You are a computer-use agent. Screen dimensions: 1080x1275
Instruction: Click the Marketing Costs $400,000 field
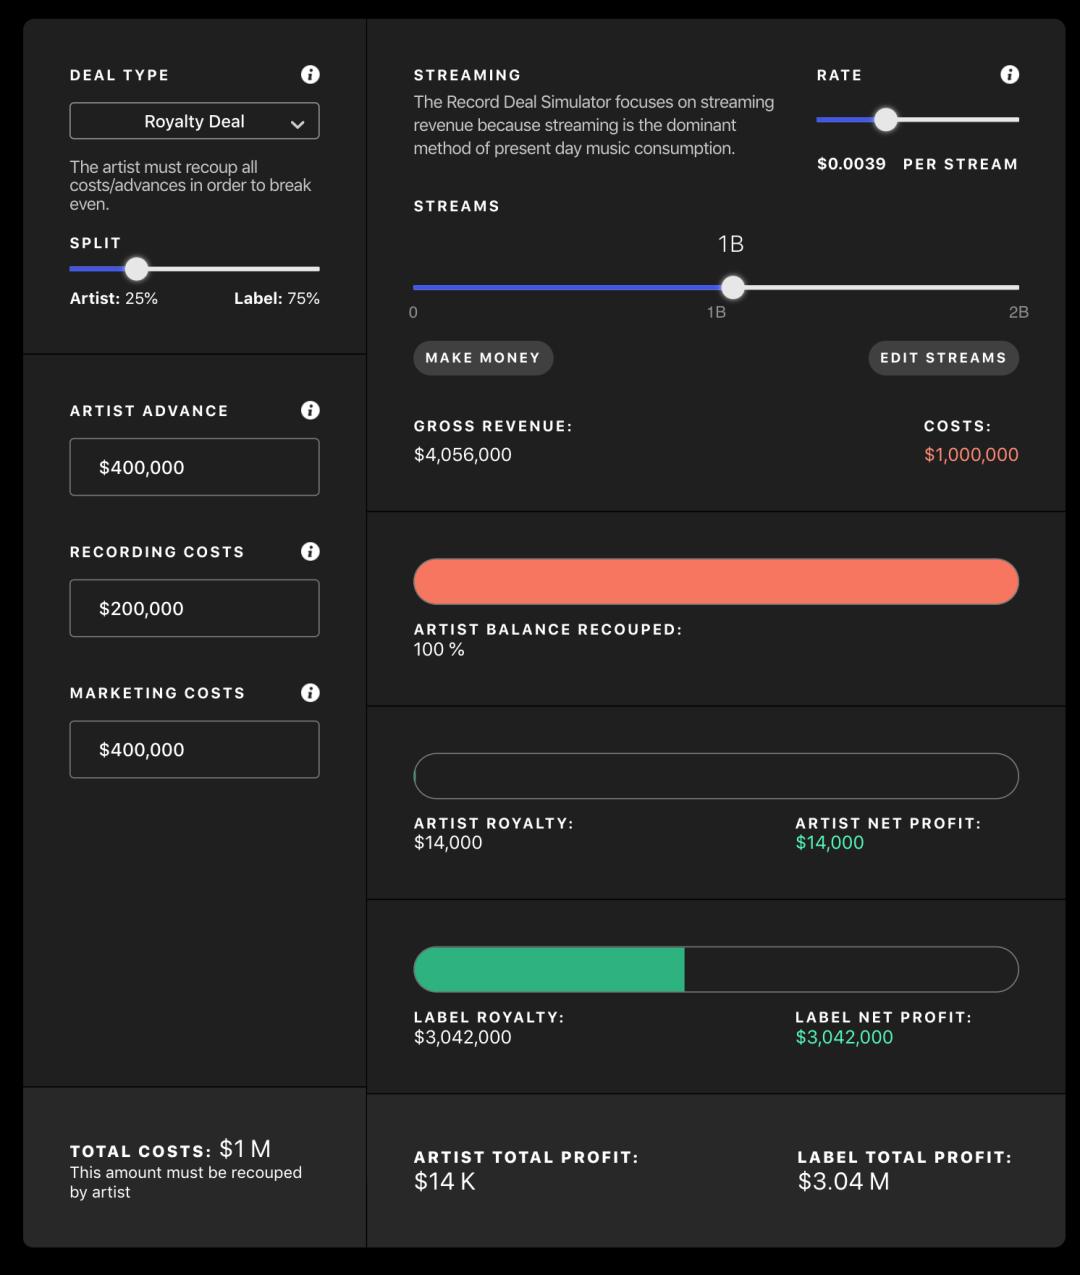tap(194, 749)
